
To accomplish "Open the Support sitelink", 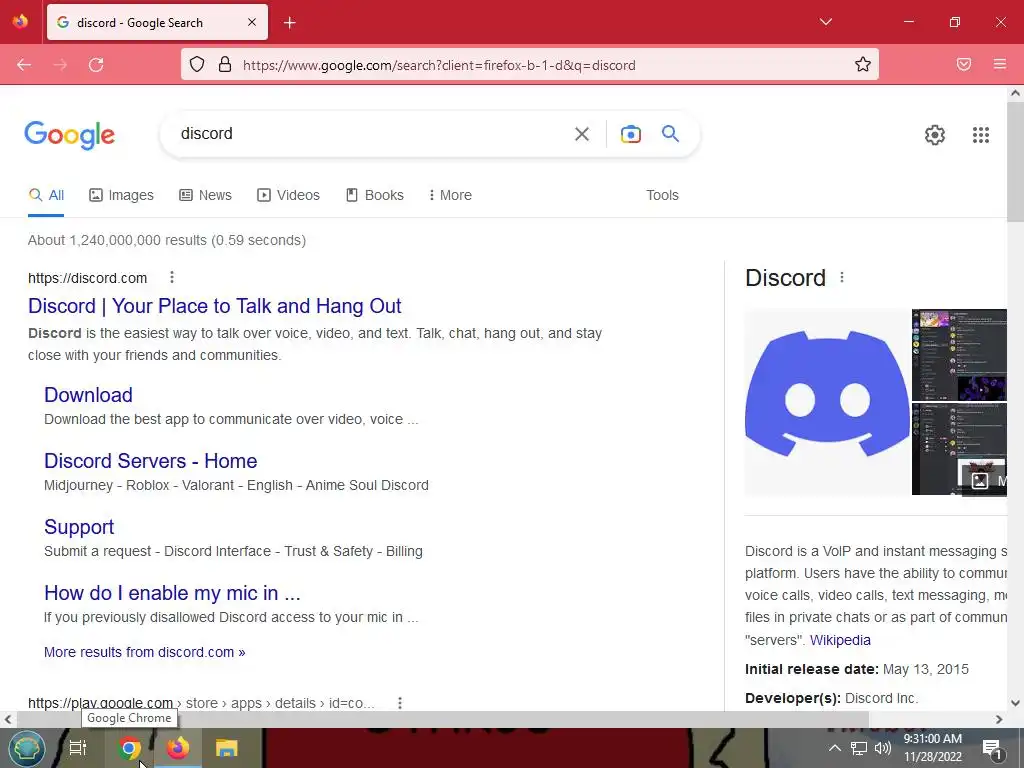I will [x=79, y=526].
